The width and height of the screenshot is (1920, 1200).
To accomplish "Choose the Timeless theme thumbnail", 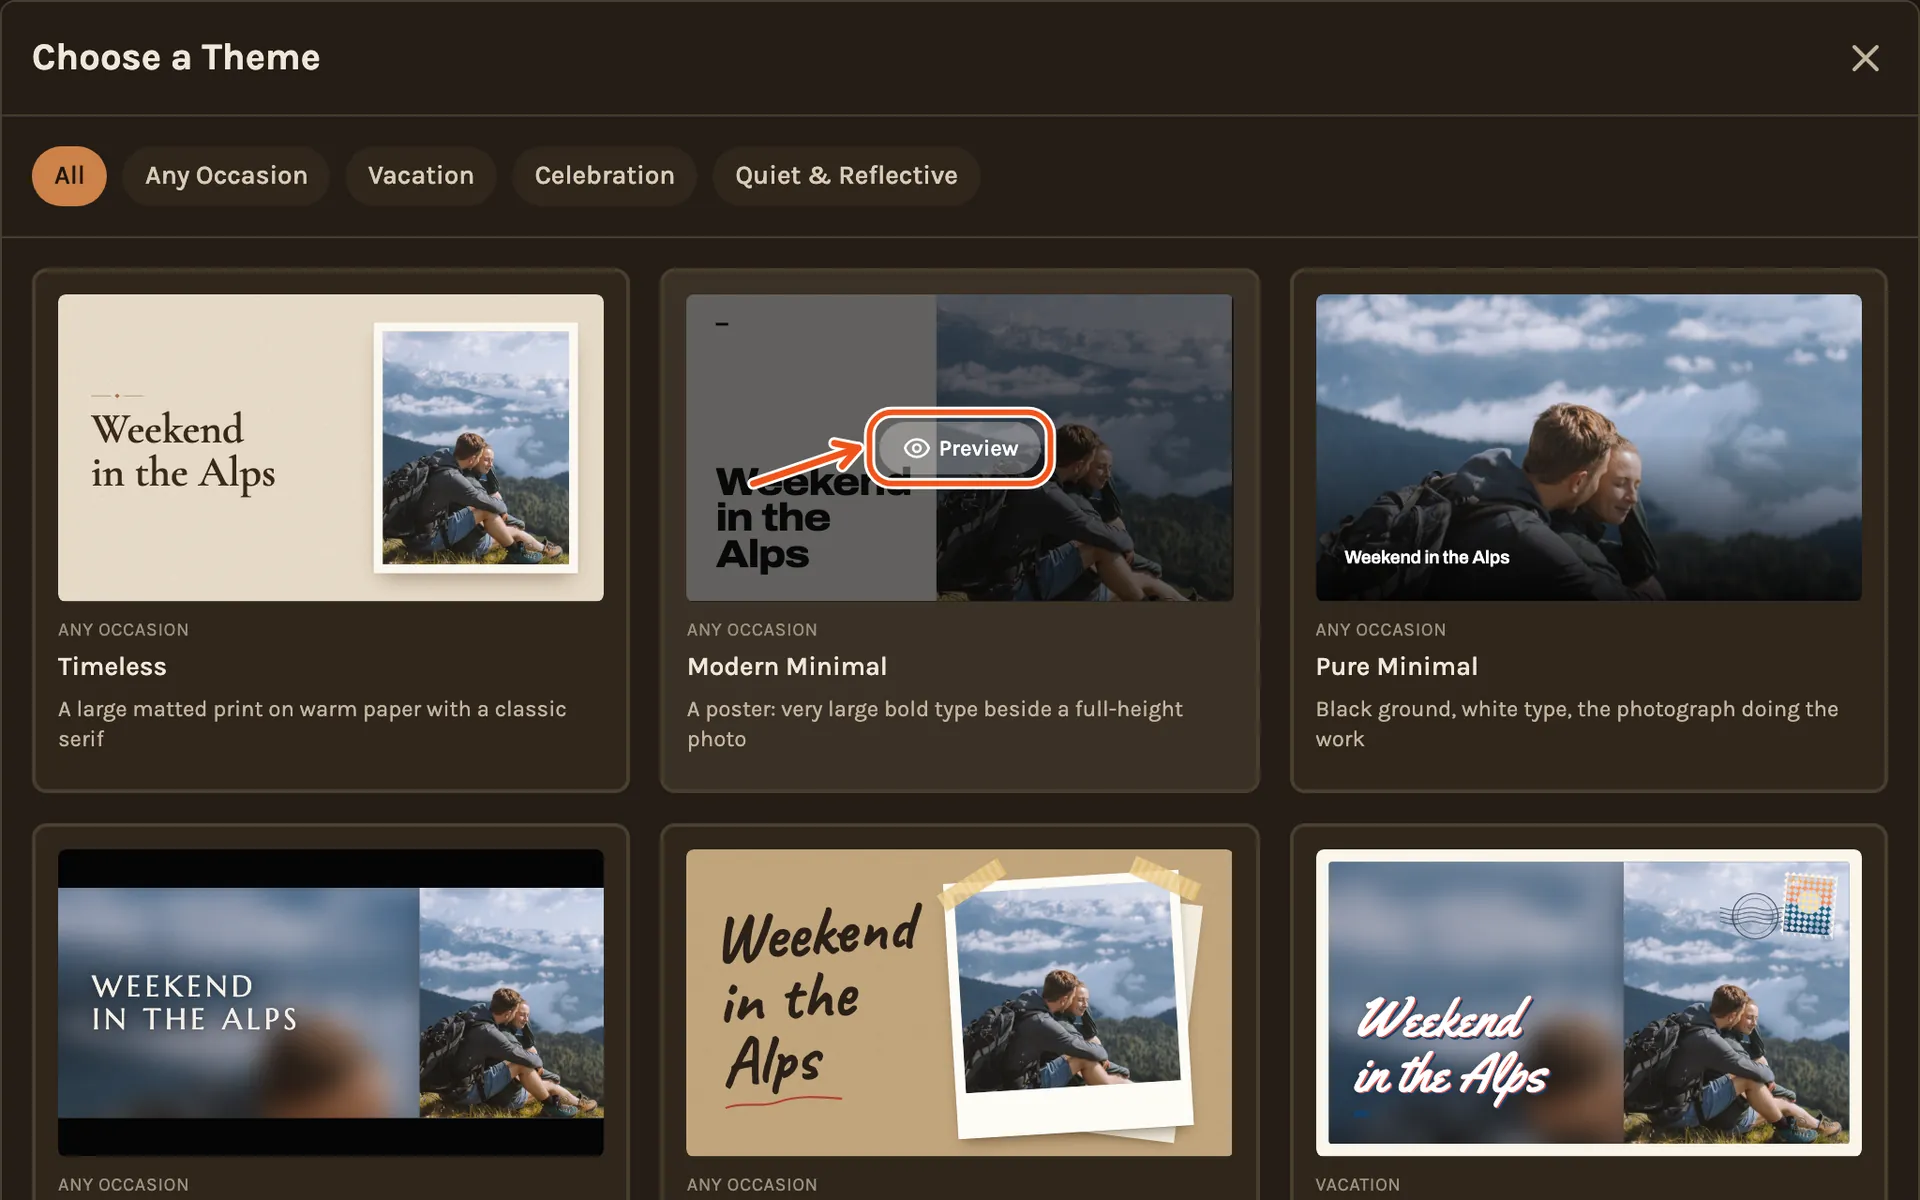I will pos(331,447).
